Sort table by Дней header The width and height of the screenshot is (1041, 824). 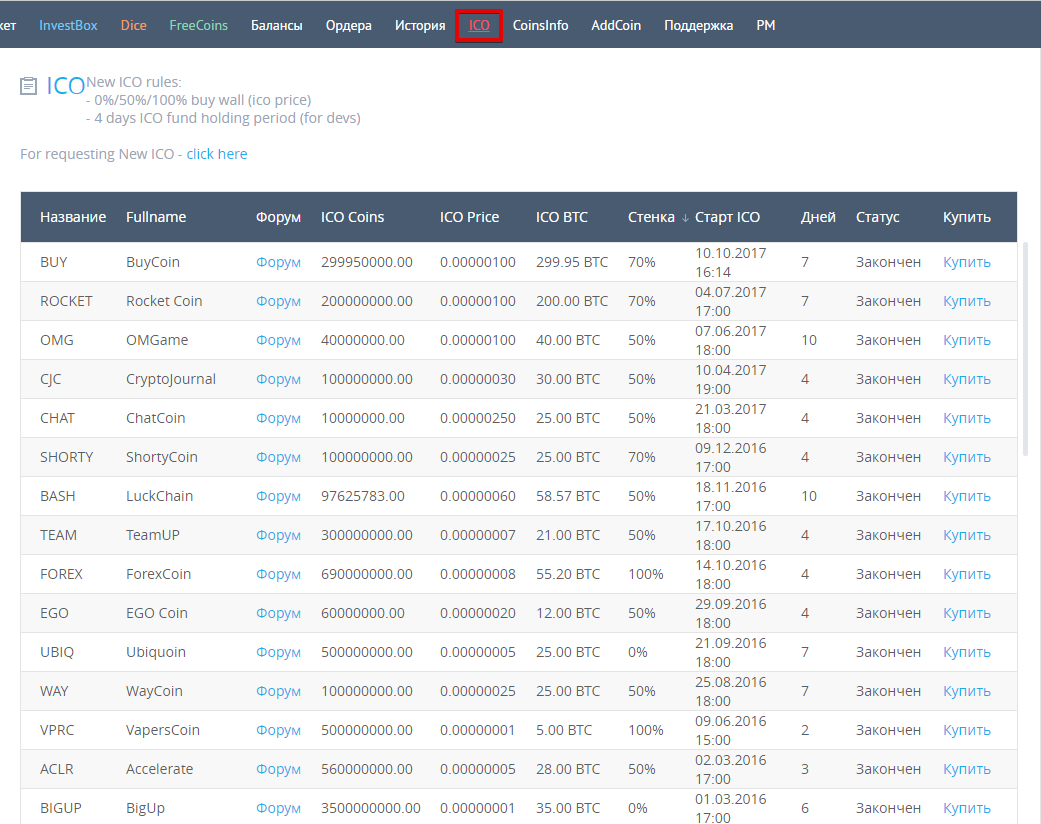pyautogui.click(x=818, y=217)
